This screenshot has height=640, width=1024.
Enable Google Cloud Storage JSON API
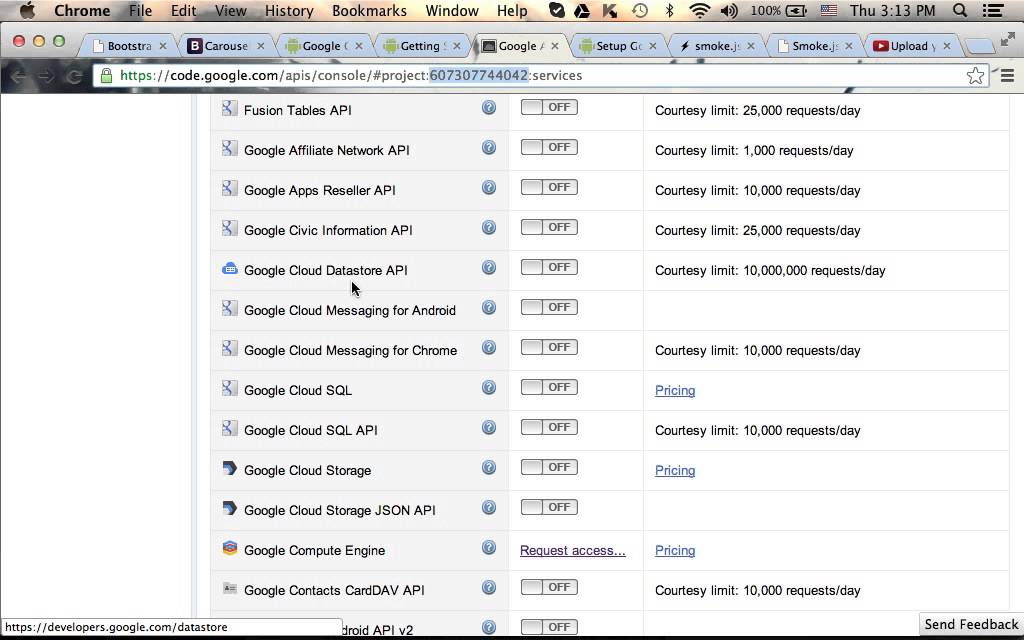(549, 507)
